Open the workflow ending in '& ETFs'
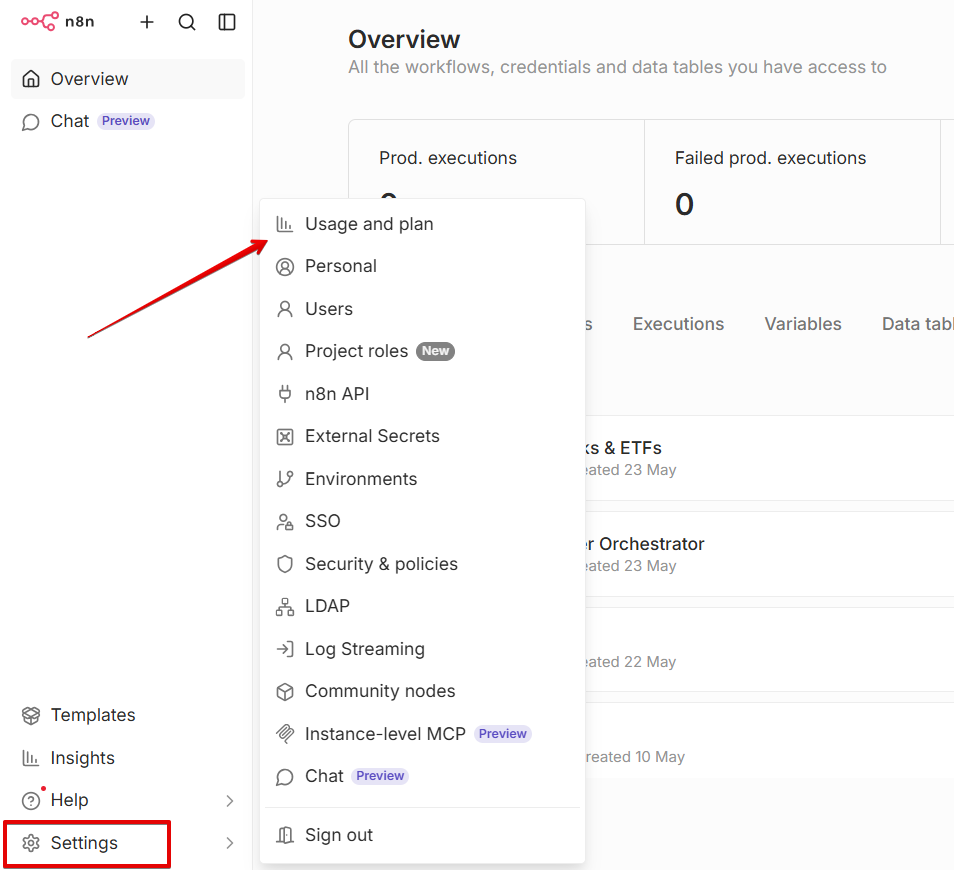The width and height of the screenshot is (954, 872). pyautogui.click(x=770, y=459)
